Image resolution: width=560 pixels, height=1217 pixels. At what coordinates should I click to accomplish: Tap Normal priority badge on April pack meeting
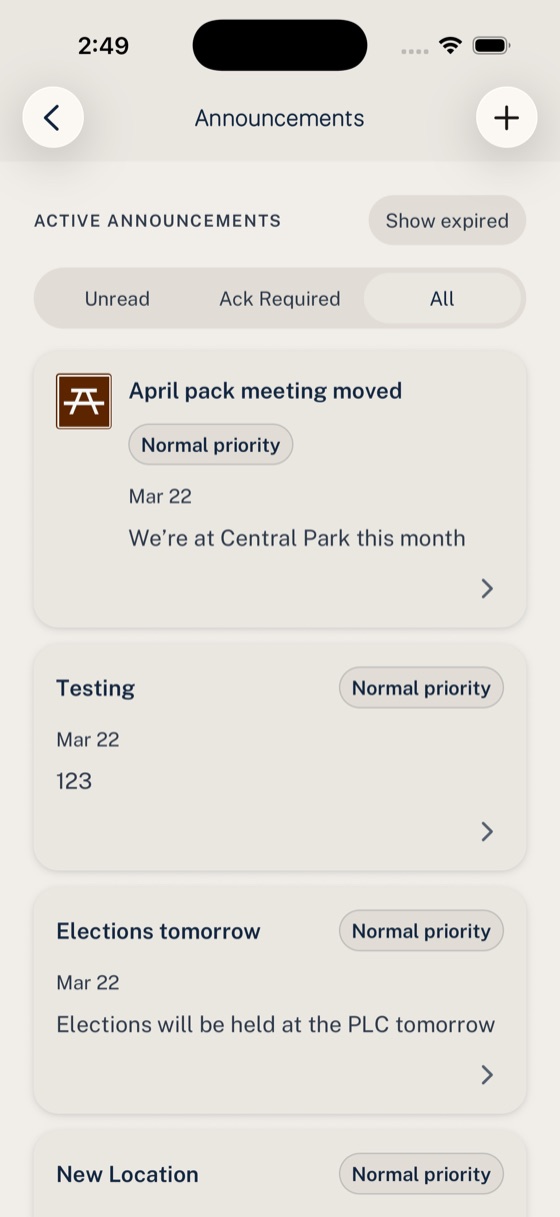211,445
